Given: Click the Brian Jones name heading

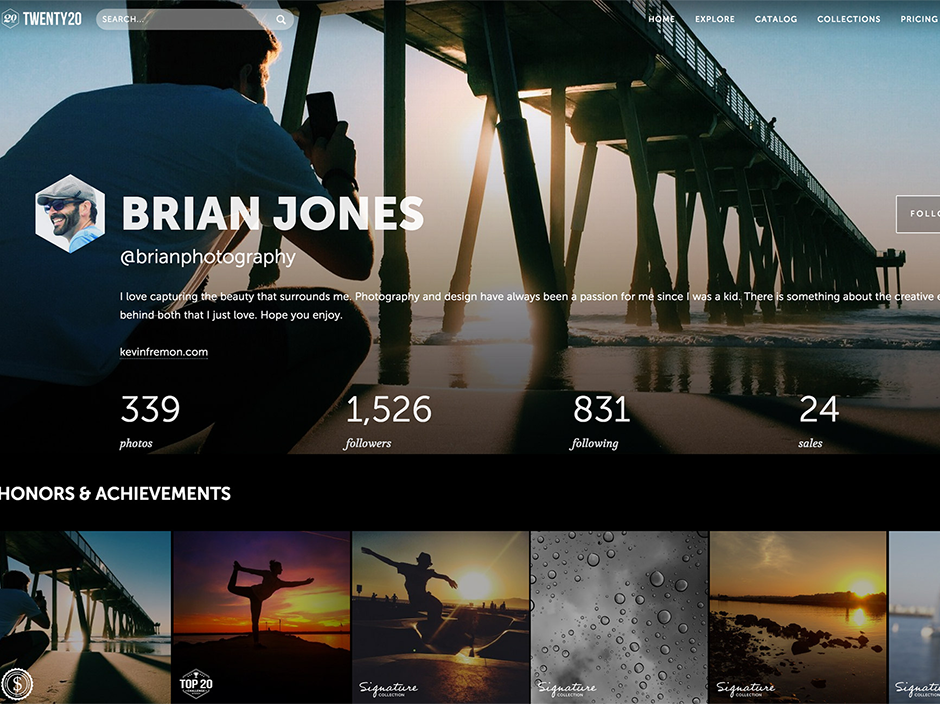Looking at the screenshot, I should pyautogui.click(x=273, y=213).
